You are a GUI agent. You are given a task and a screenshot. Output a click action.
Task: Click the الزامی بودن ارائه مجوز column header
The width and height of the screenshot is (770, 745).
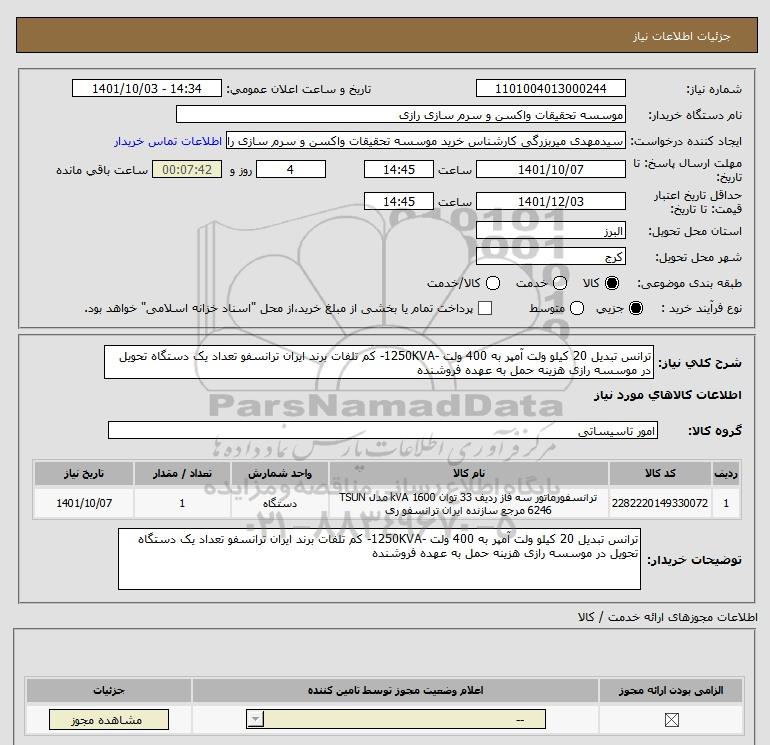click(x=671, y=690)
